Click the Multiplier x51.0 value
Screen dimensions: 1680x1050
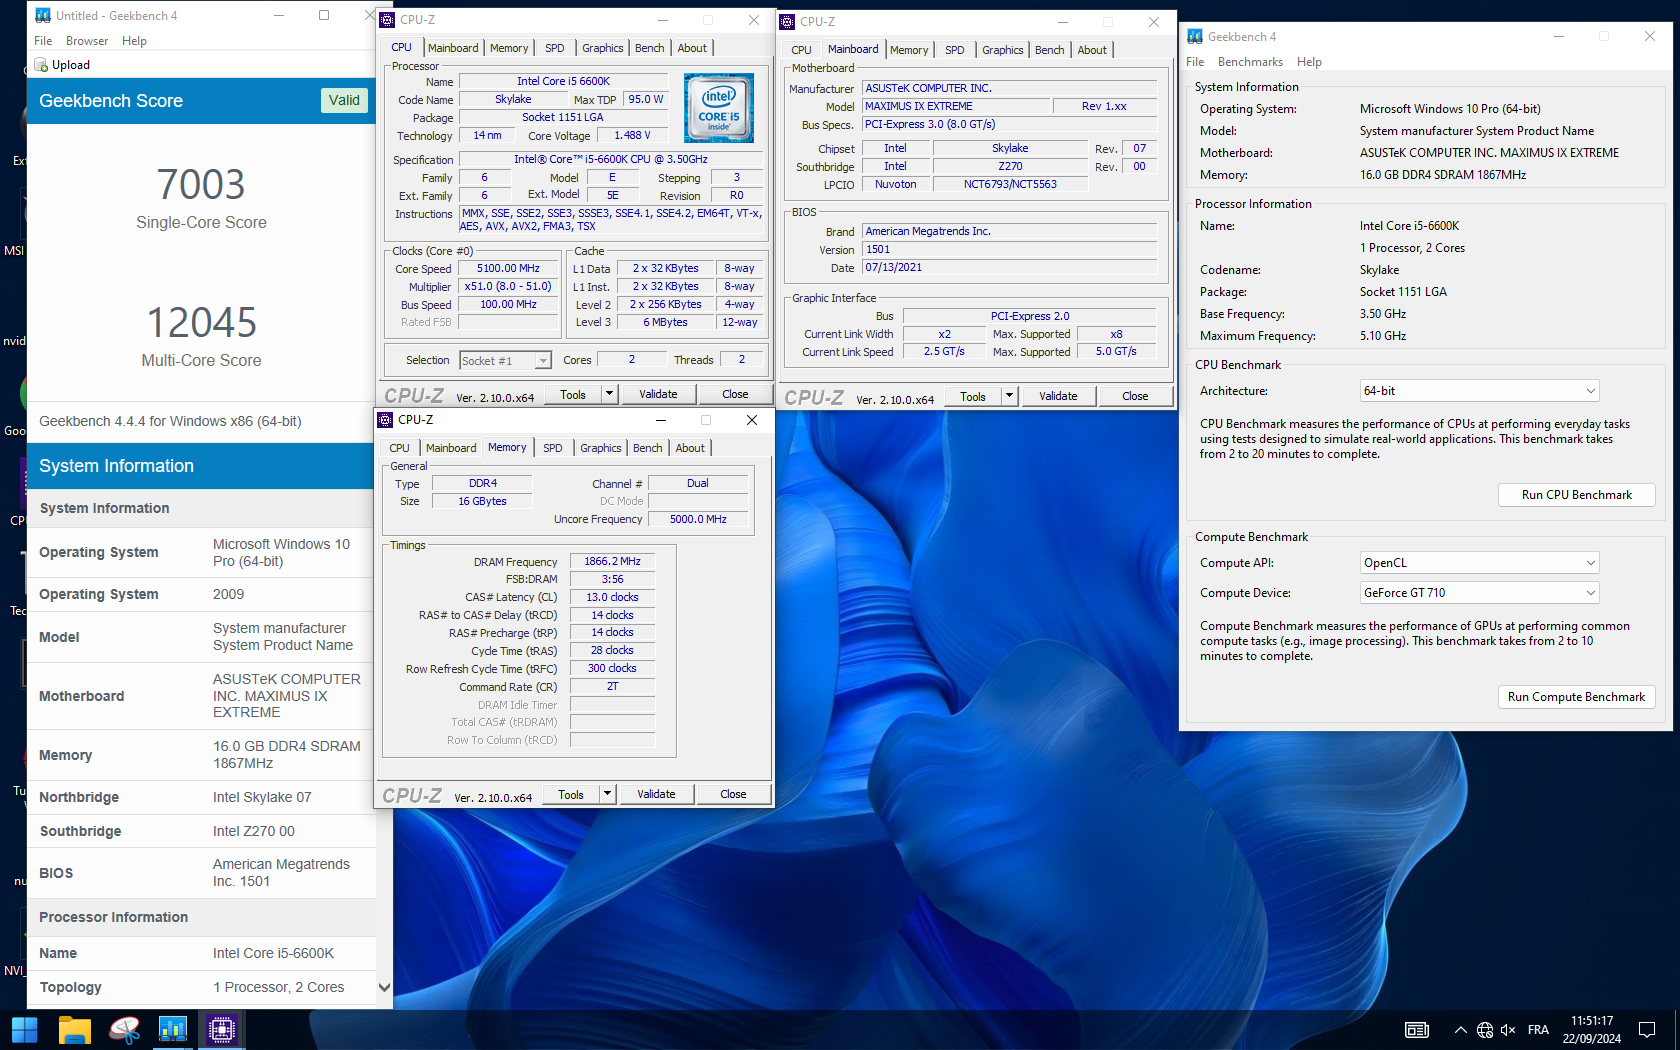coord(508,287)
